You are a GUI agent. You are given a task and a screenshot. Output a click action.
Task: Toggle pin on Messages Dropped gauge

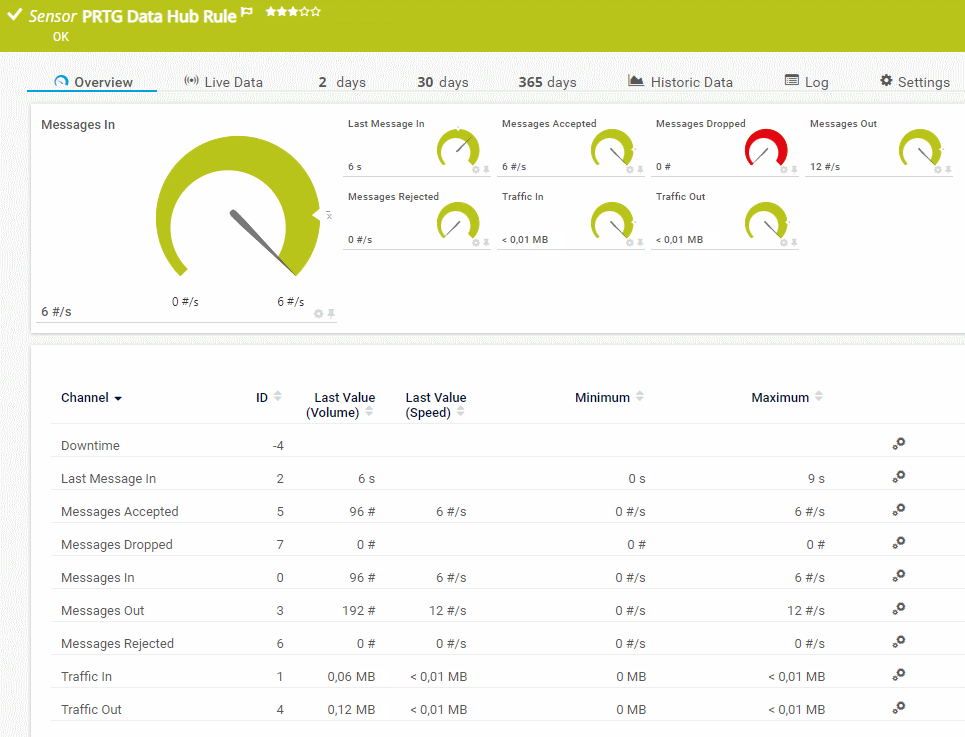pyautogui.click(x=794, y=170)
